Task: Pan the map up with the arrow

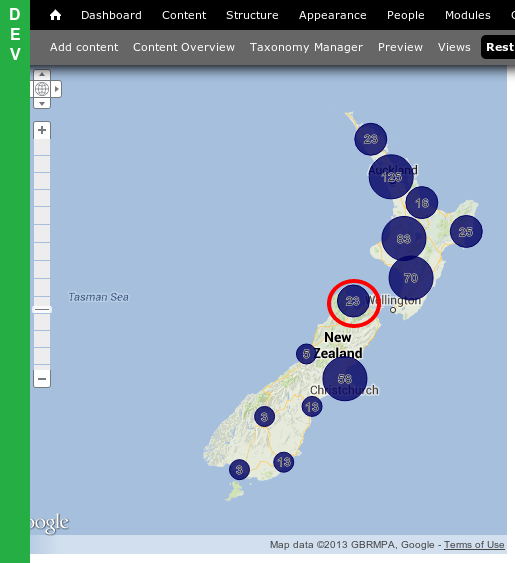Action: [42, 74]
